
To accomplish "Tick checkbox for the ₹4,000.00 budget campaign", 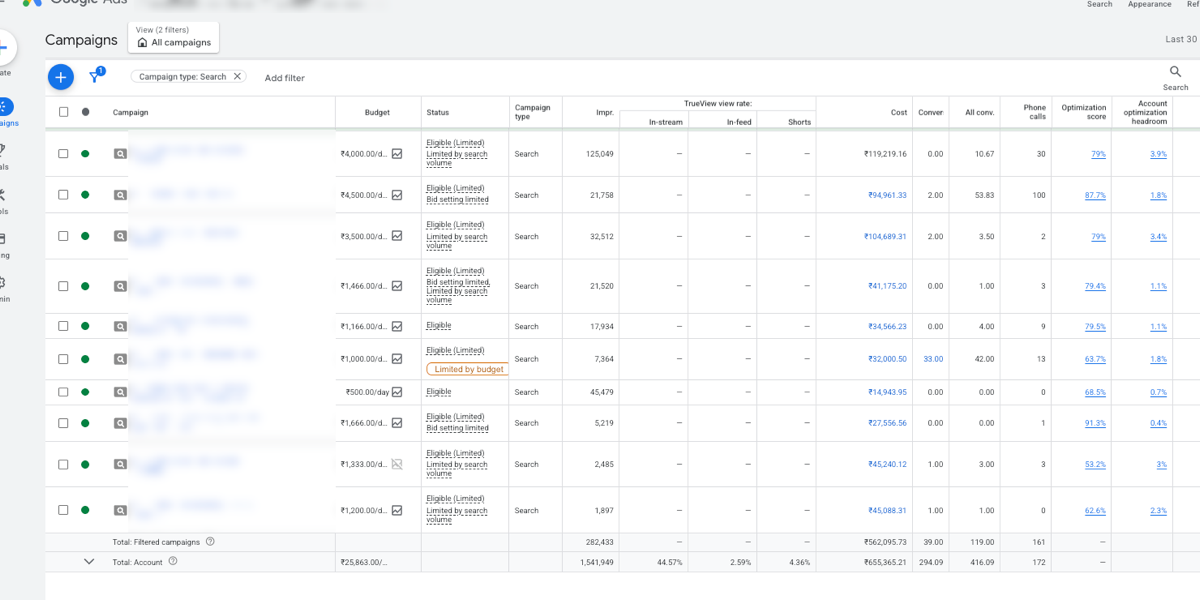I will [63, 154].
